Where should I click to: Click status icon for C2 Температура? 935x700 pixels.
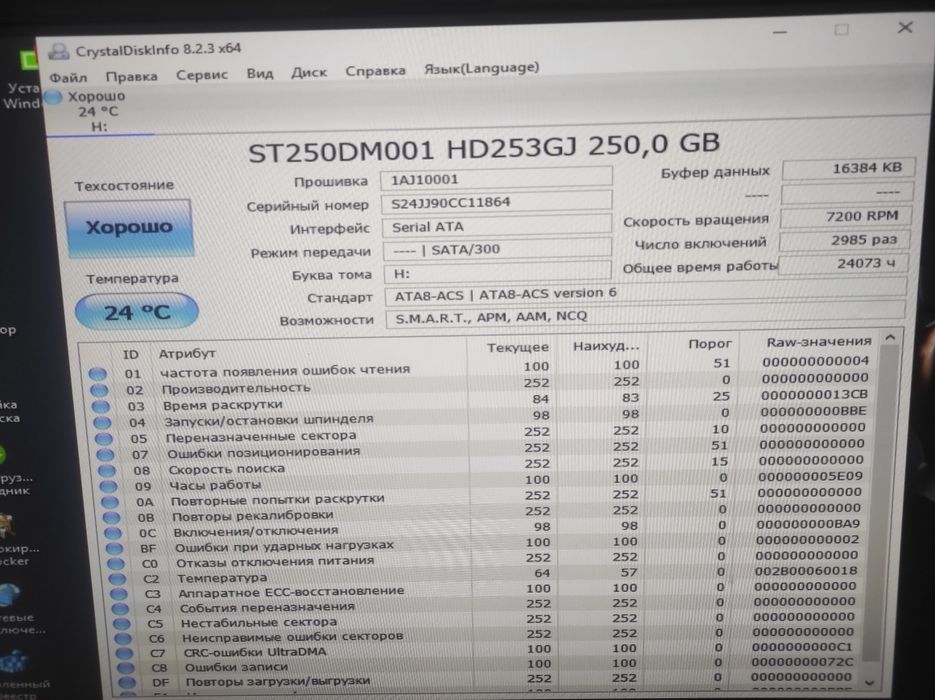point(117,579)
